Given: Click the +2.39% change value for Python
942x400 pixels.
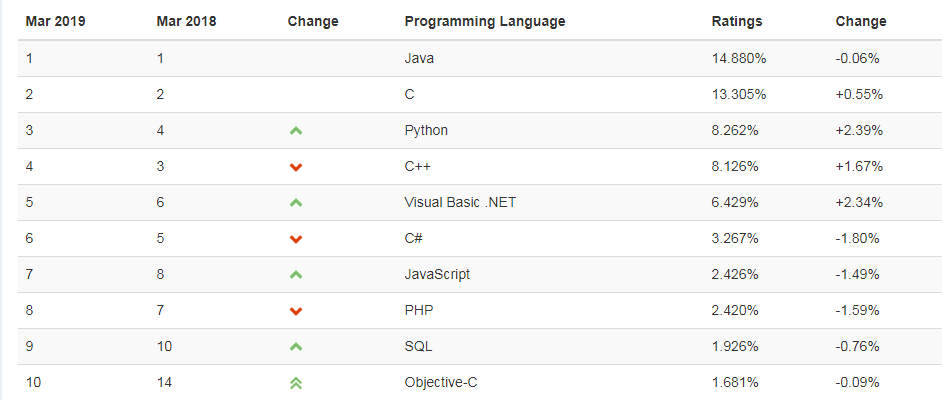Looking at the screenshot, I should pyautogui.click(x=859, y=130).
